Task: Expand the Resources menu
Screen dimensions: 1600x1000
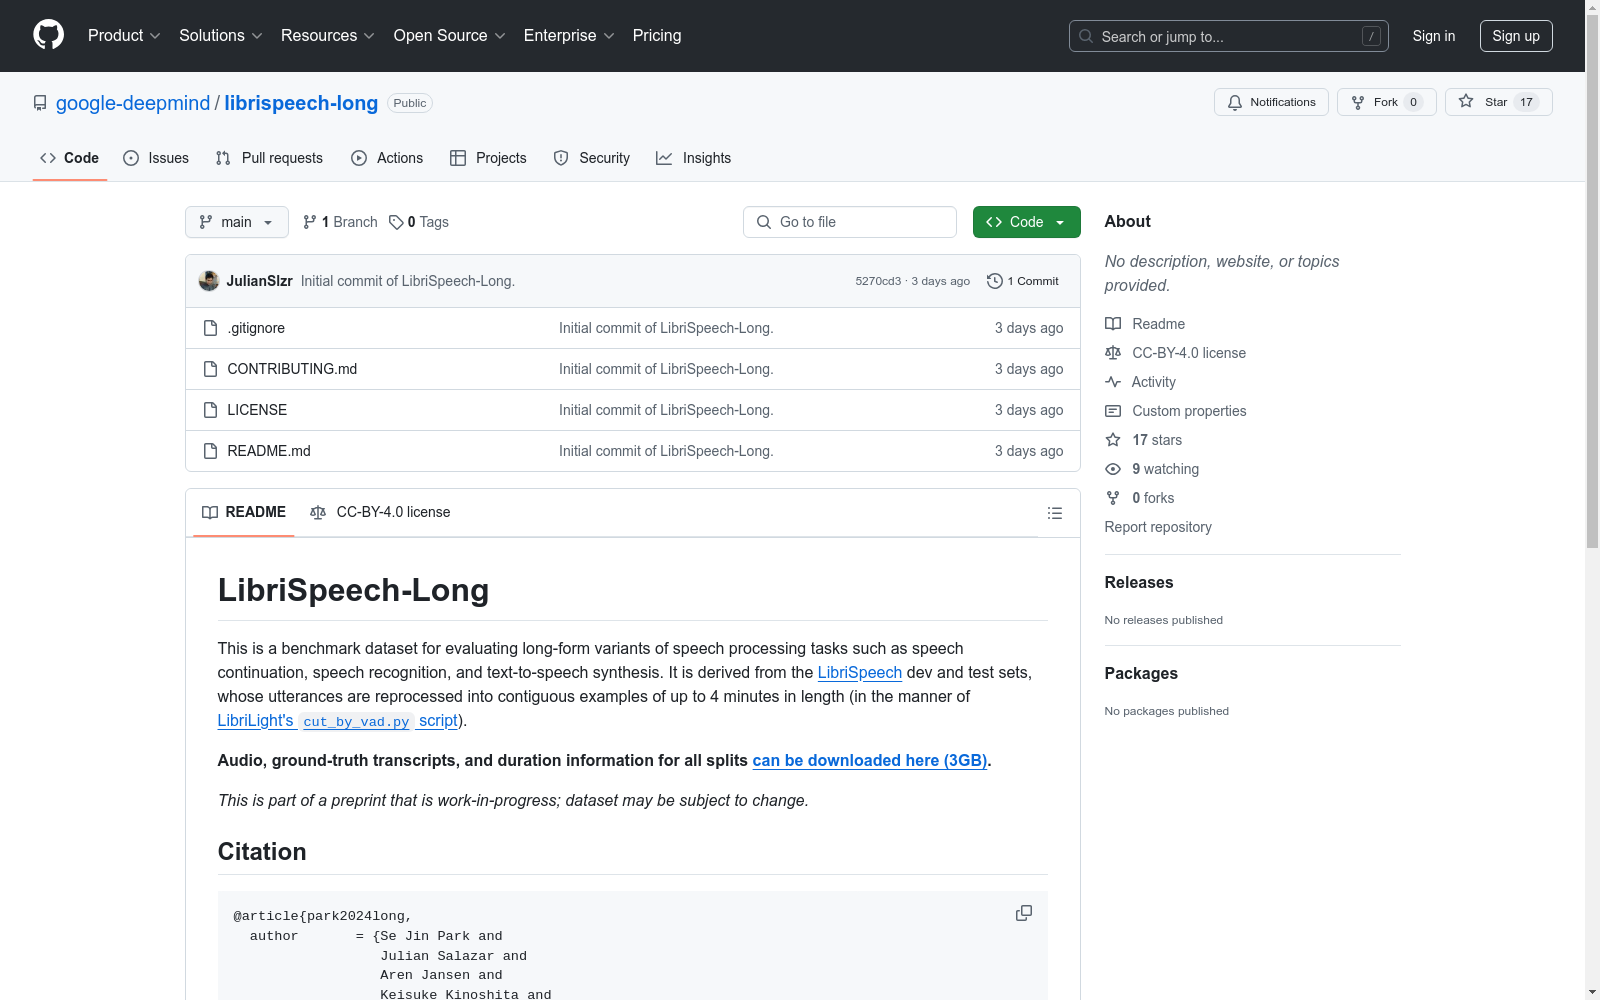Action: (x=328, y=35)
